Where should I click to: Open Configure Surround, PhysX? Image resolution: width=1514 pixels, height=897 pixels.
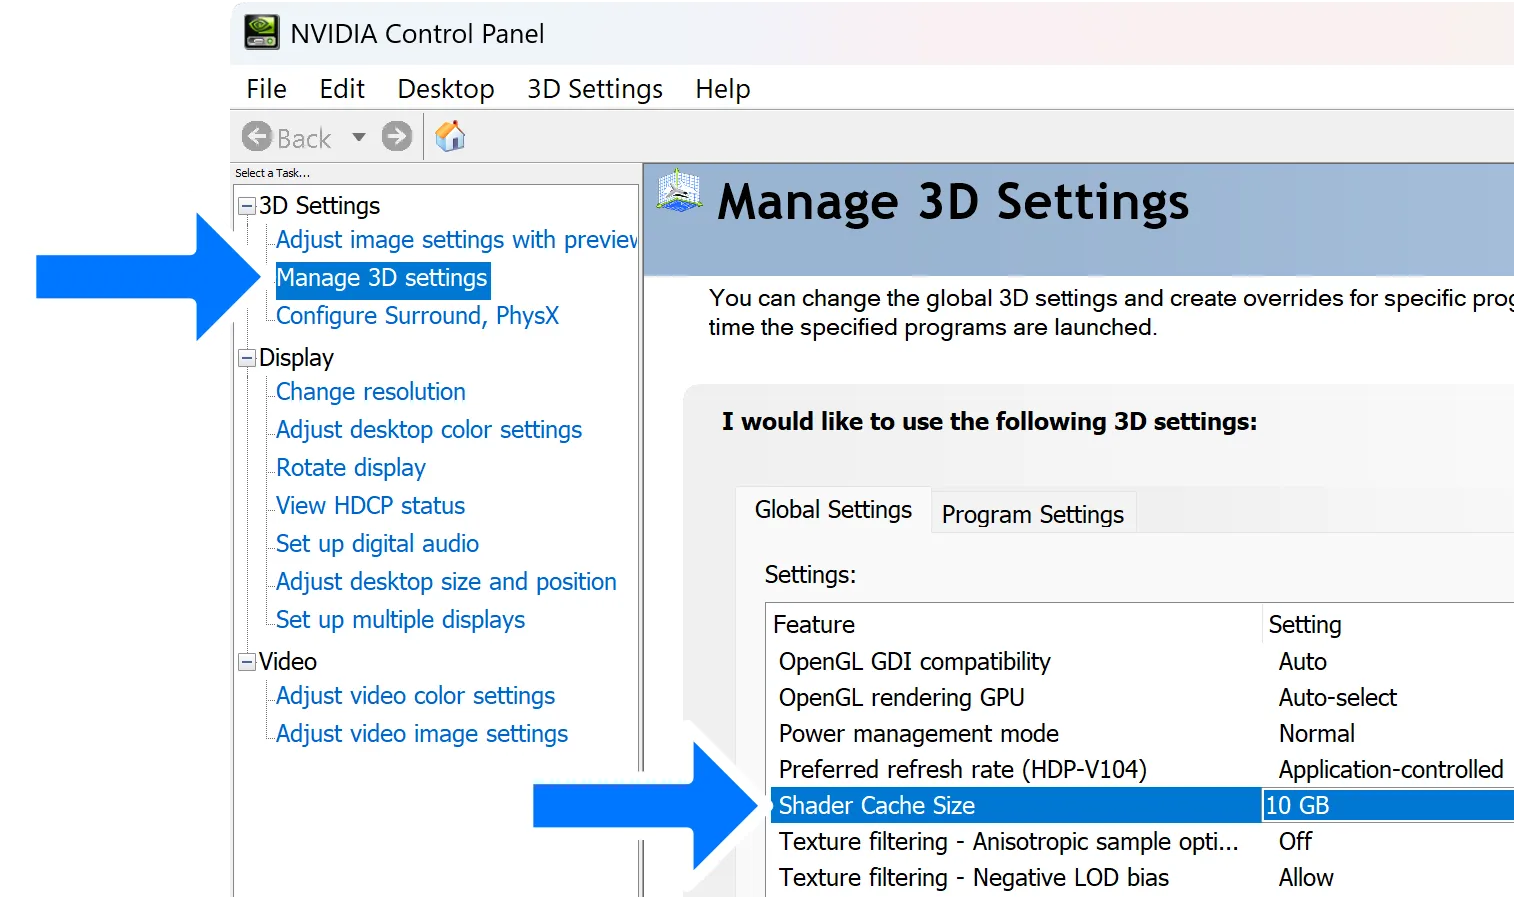click(x=417, y=316)
